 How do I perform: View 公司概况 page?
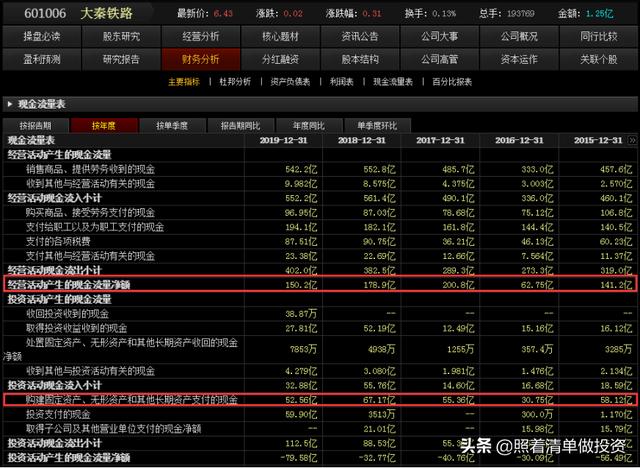pos(519,36)
